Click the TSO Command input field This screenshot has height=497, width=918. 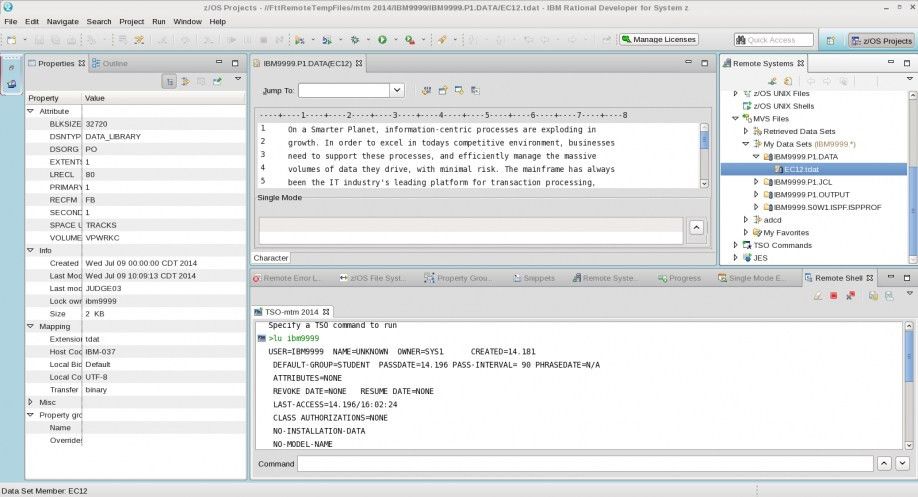(585, 464)
